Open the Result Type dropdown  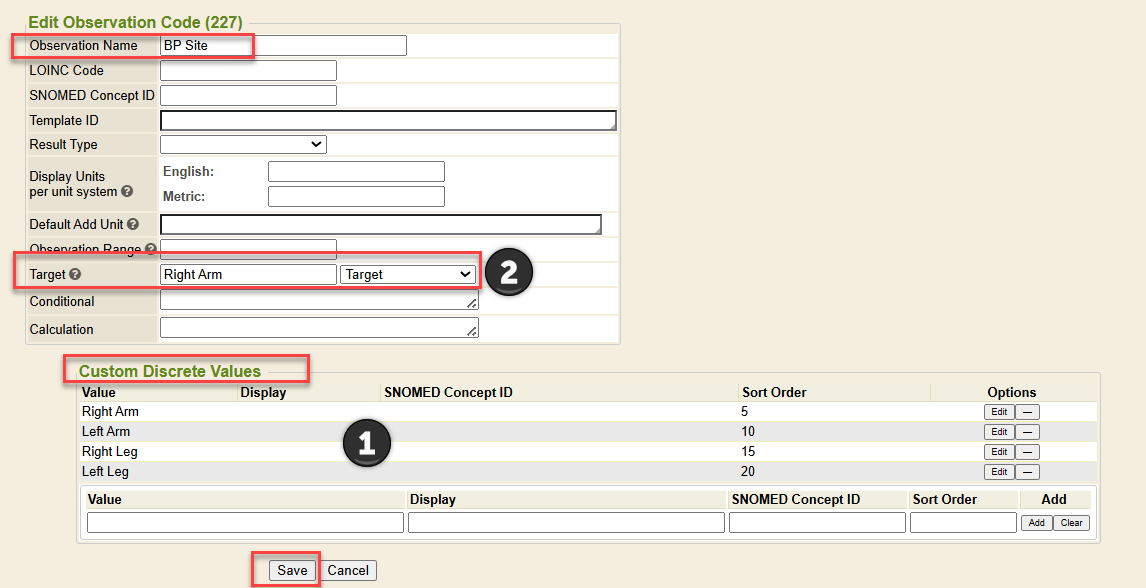coord(243,145)
